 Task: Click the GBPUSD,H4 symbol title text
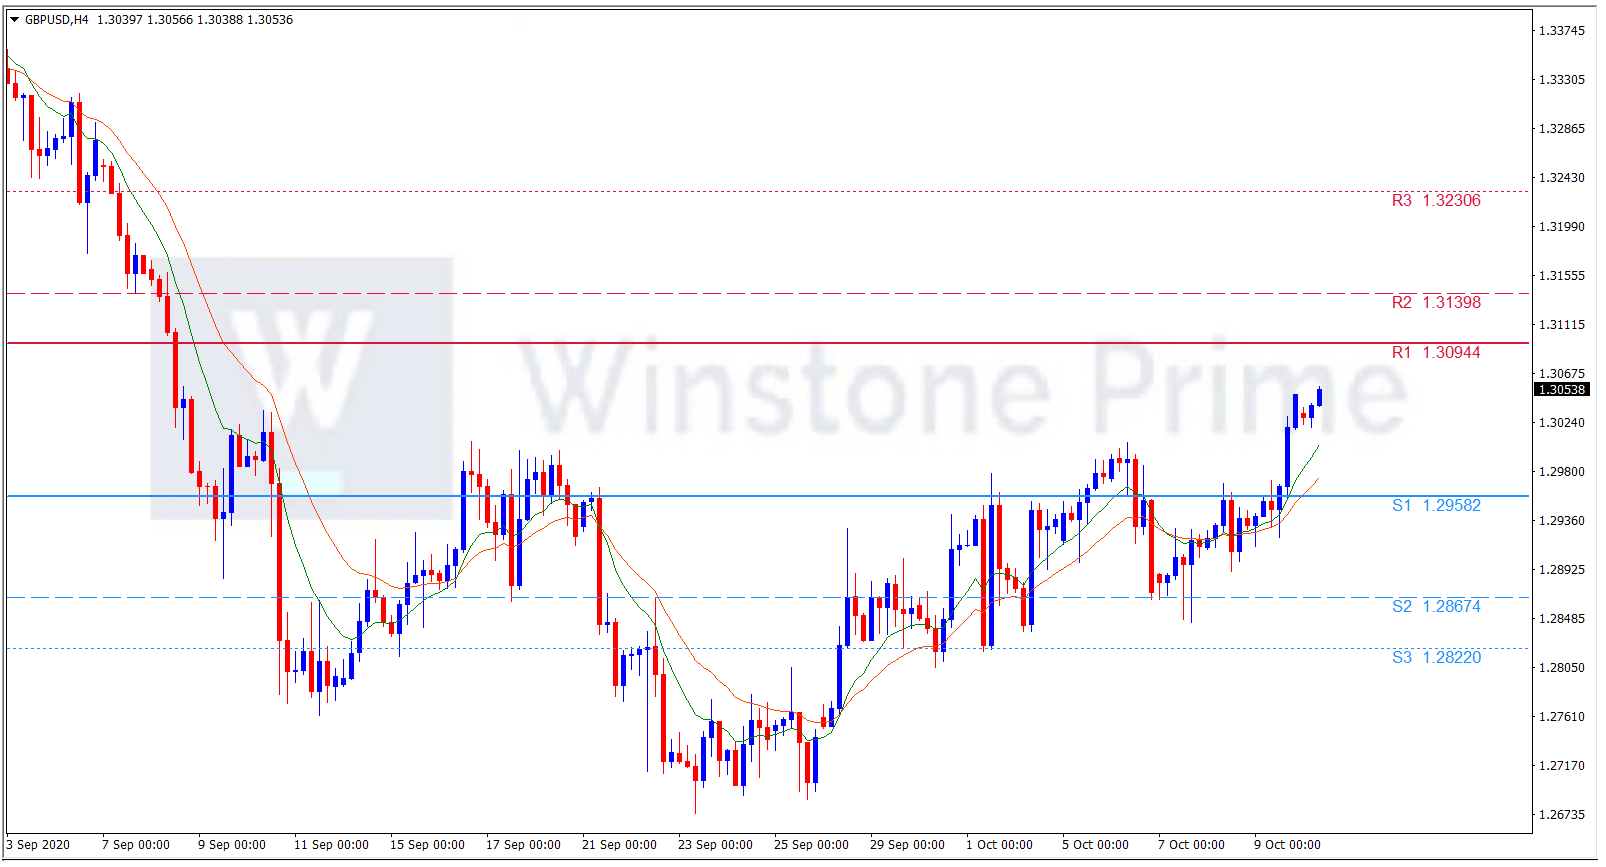tap(57, 20)
